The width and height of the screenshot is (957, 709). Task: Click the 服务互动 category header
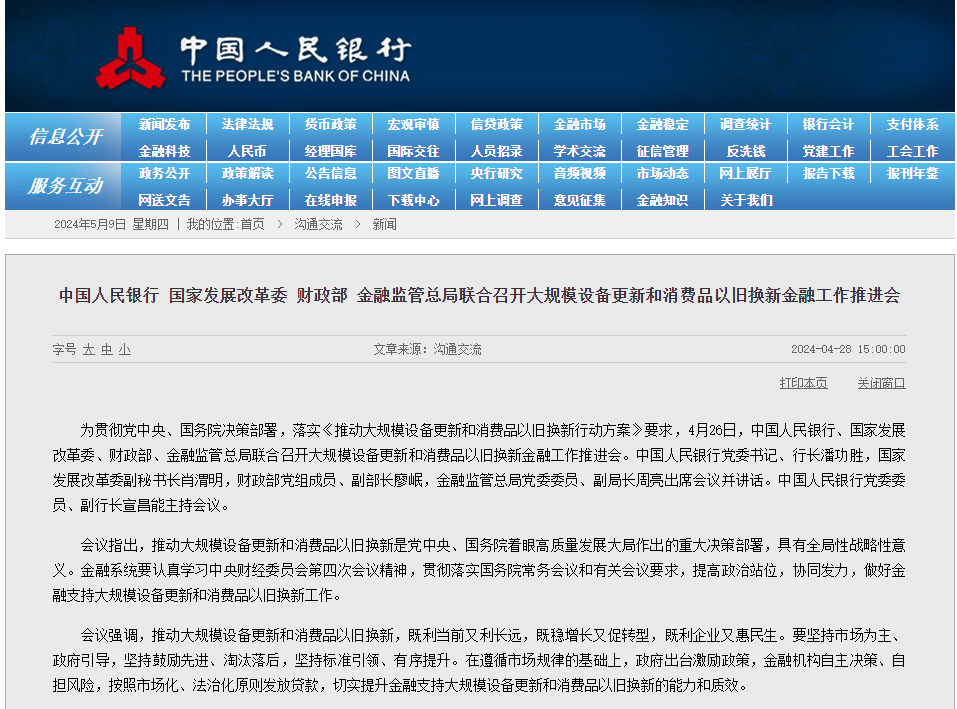pos(65,185)
